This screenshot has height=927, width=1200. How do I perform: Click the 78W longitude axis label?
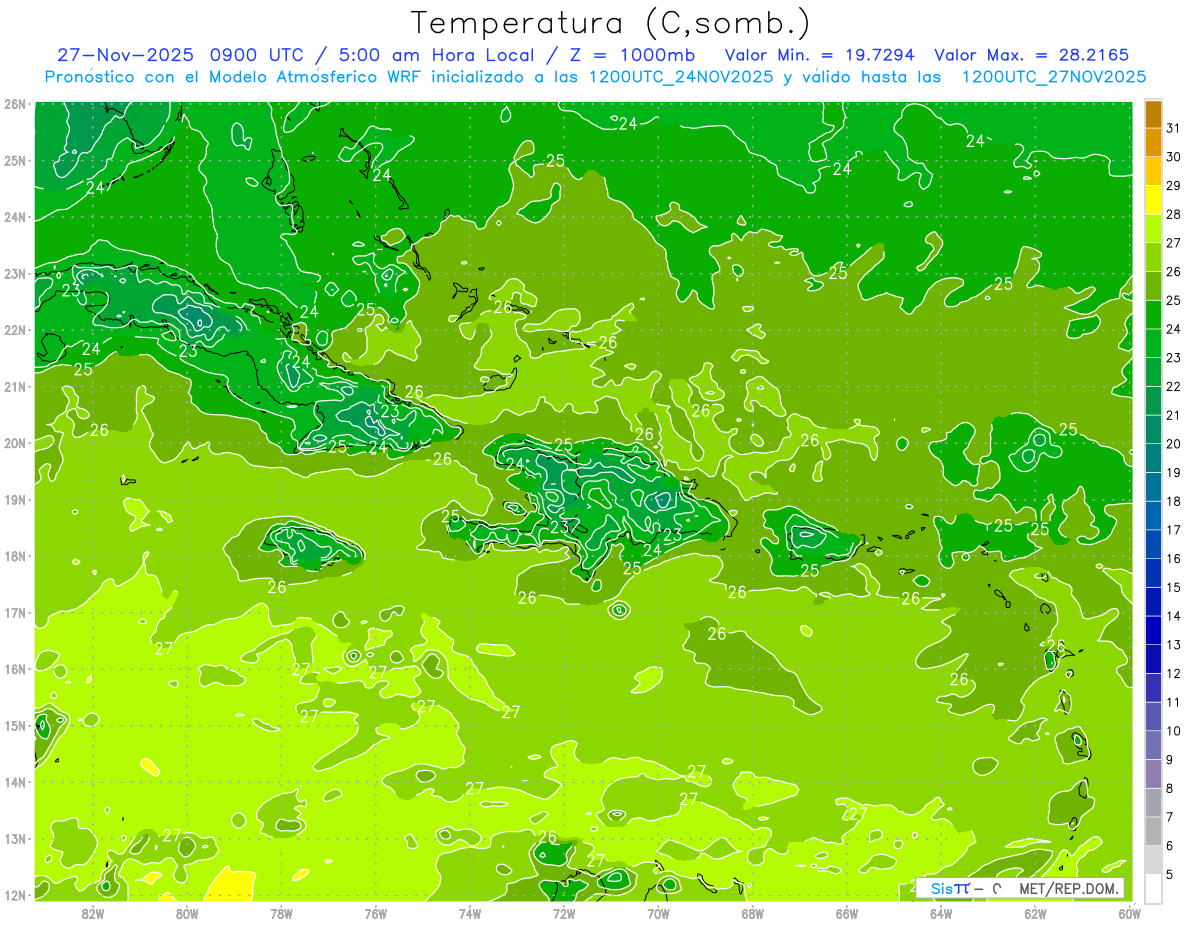point(281,913)
